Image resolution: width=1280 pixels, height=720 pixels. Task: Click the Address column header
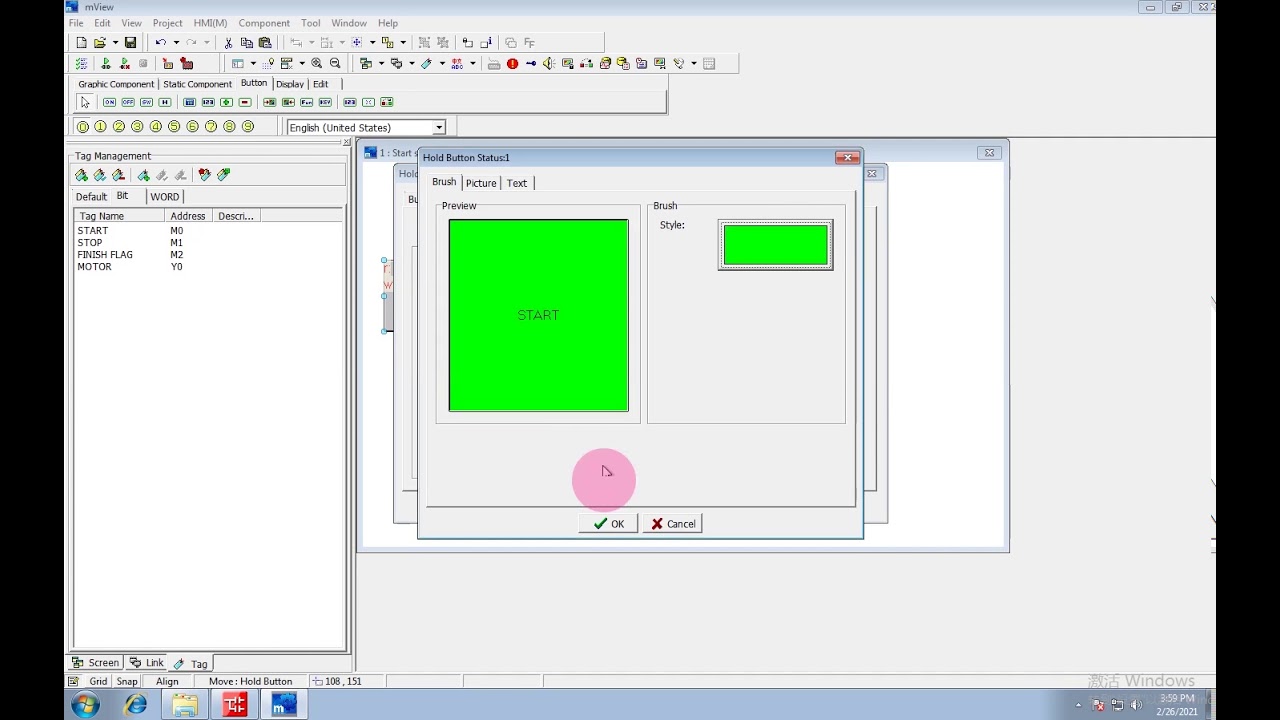(190, 216)
